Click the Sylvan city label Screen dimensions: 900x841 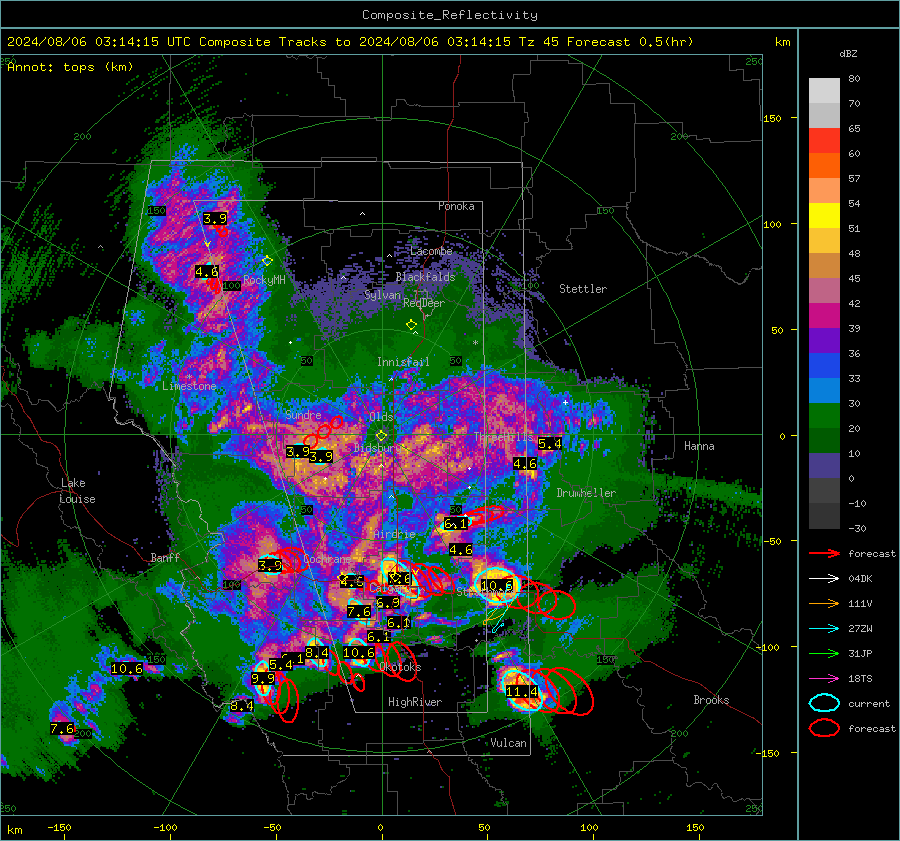(x=382, y=295)
